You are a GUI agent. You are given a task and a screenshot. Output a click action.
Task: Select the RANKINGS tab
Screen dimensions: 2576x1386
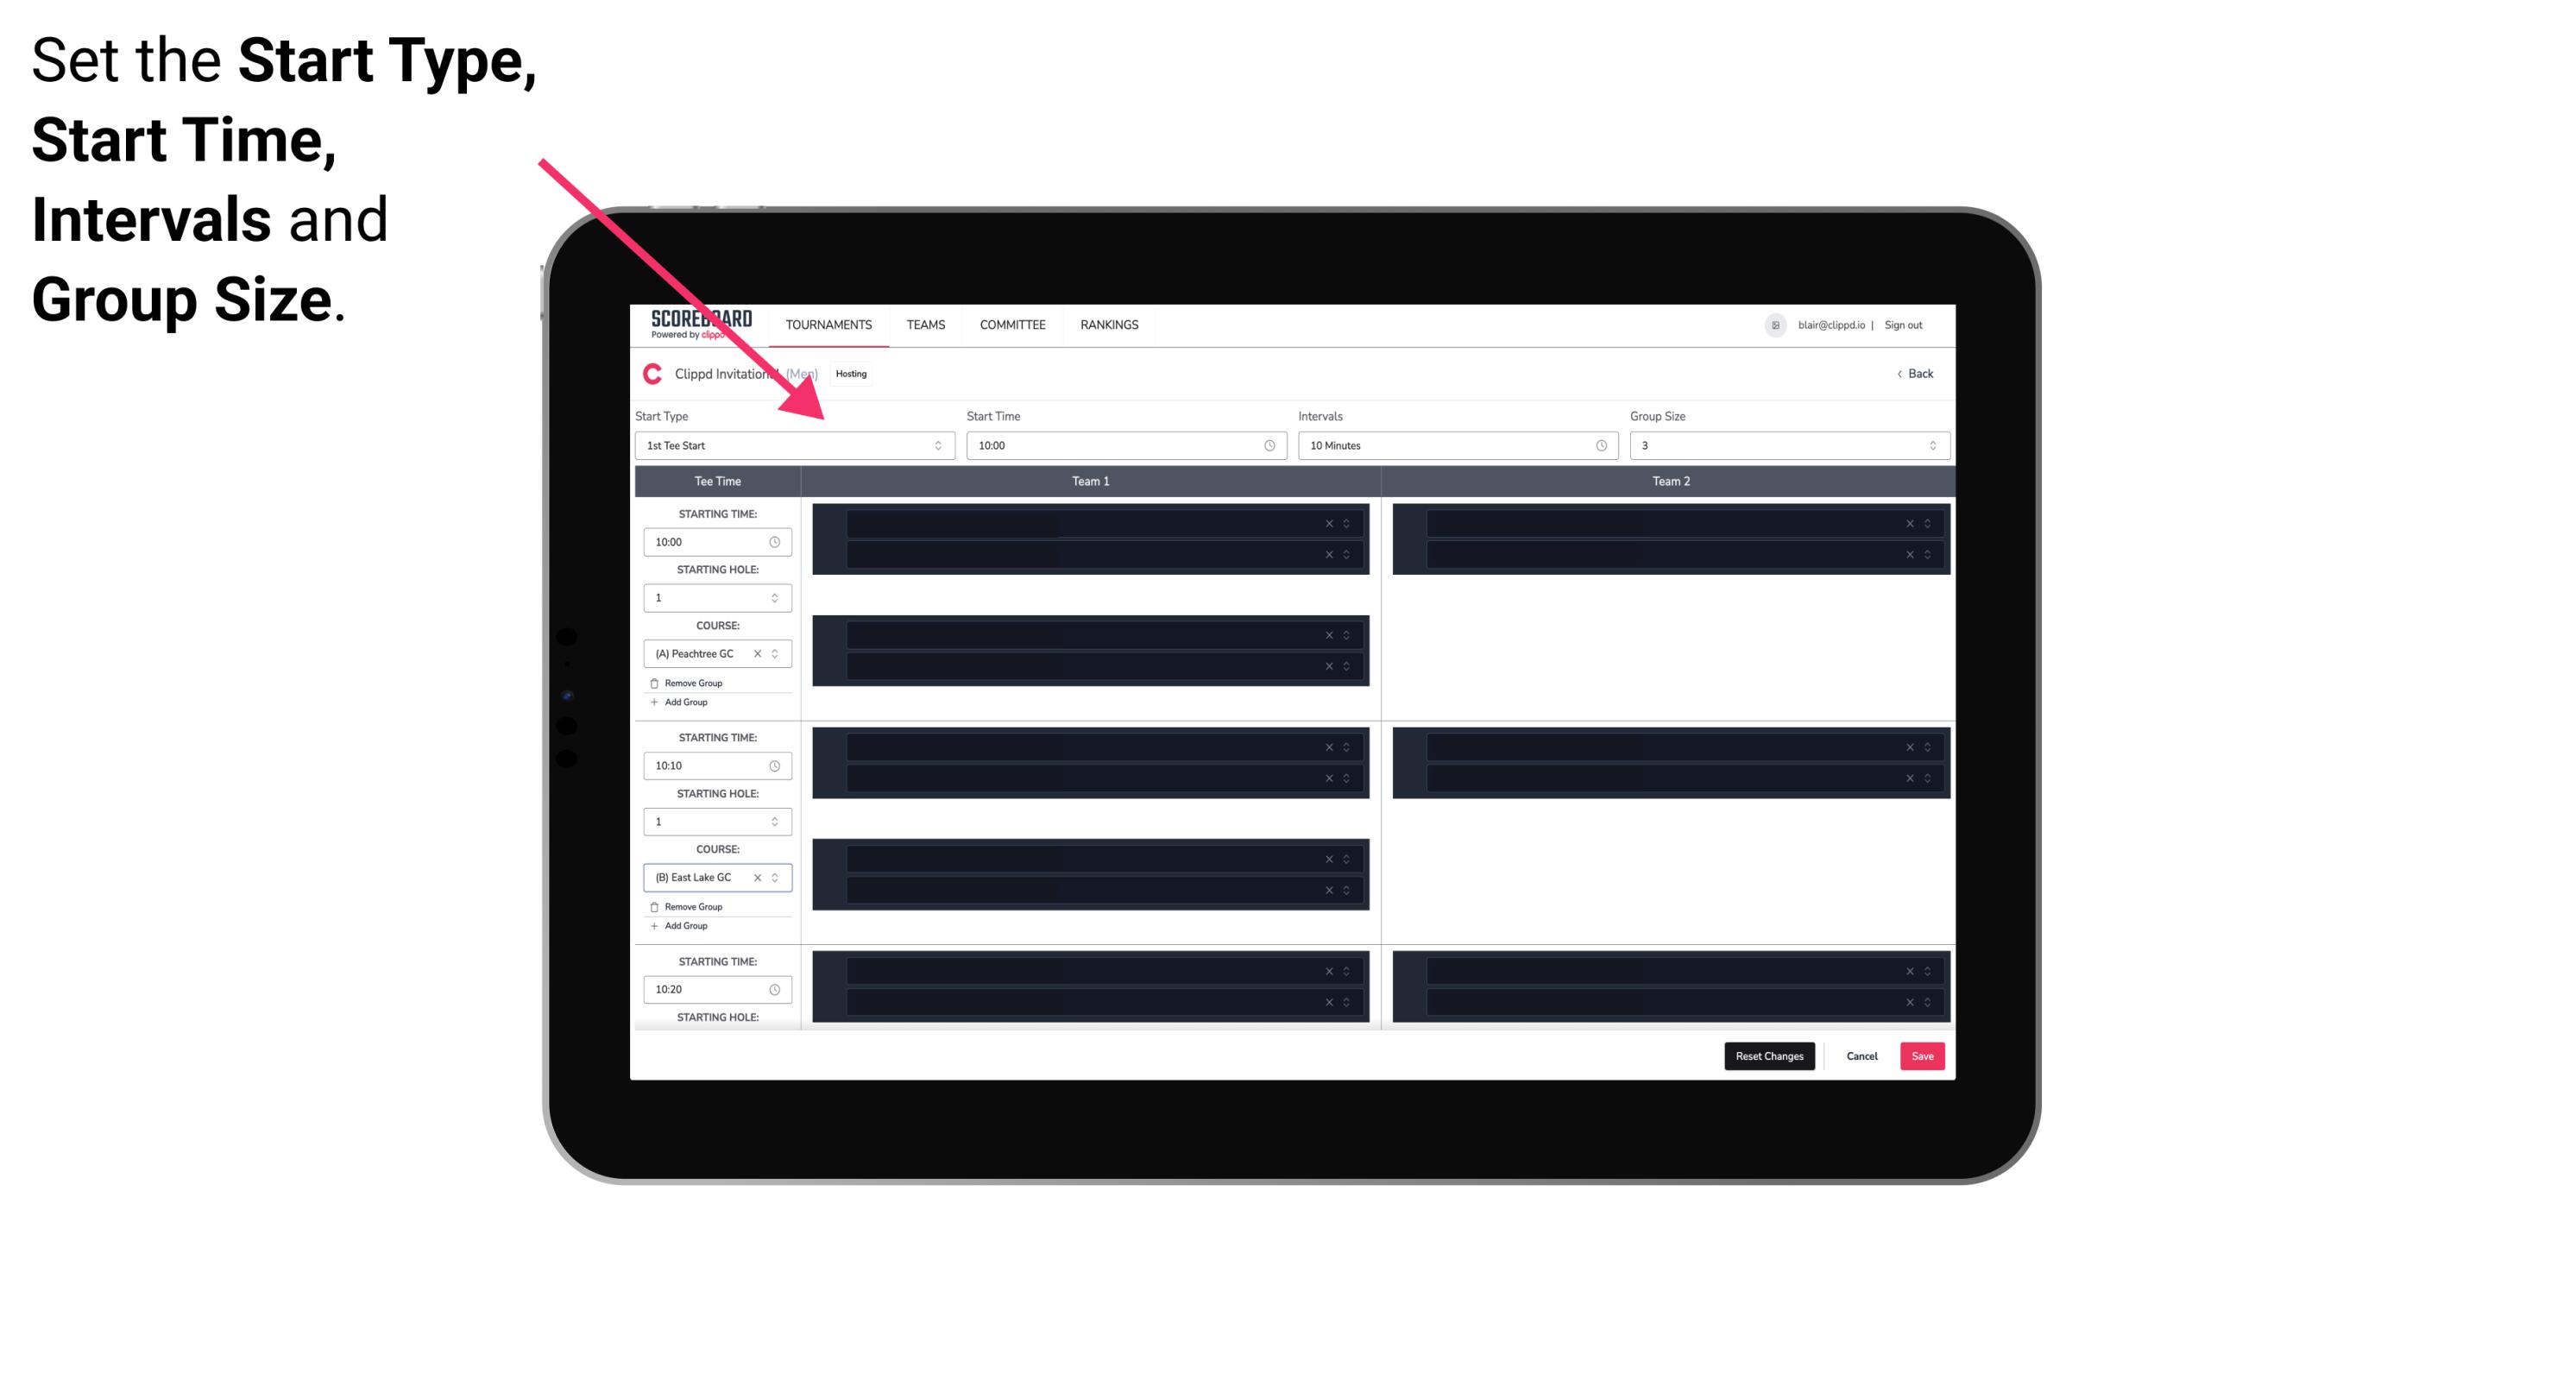click(1111, 324)
